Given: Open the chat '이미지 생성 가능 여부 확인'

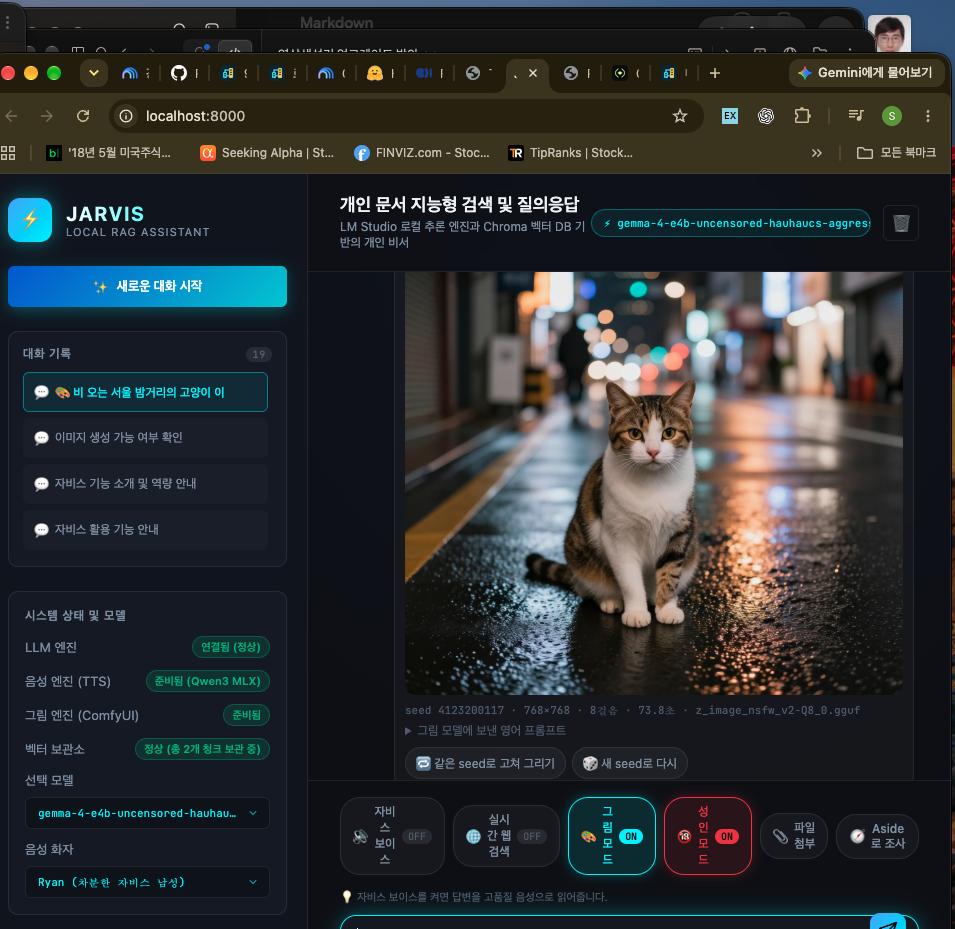Looking at the screenshot, I should tap(145, 437).
